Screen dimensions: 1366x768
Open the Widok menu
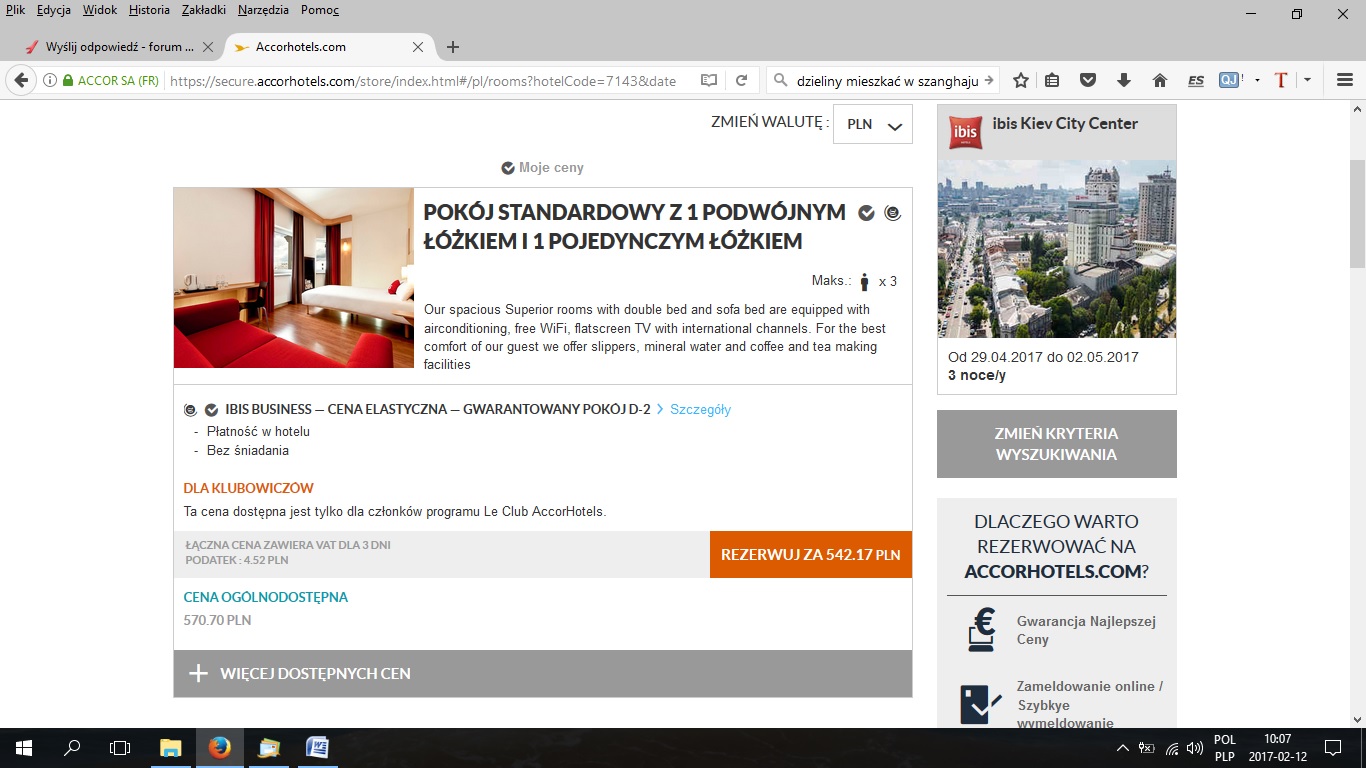pyautogui.click(x=100, y=10)
